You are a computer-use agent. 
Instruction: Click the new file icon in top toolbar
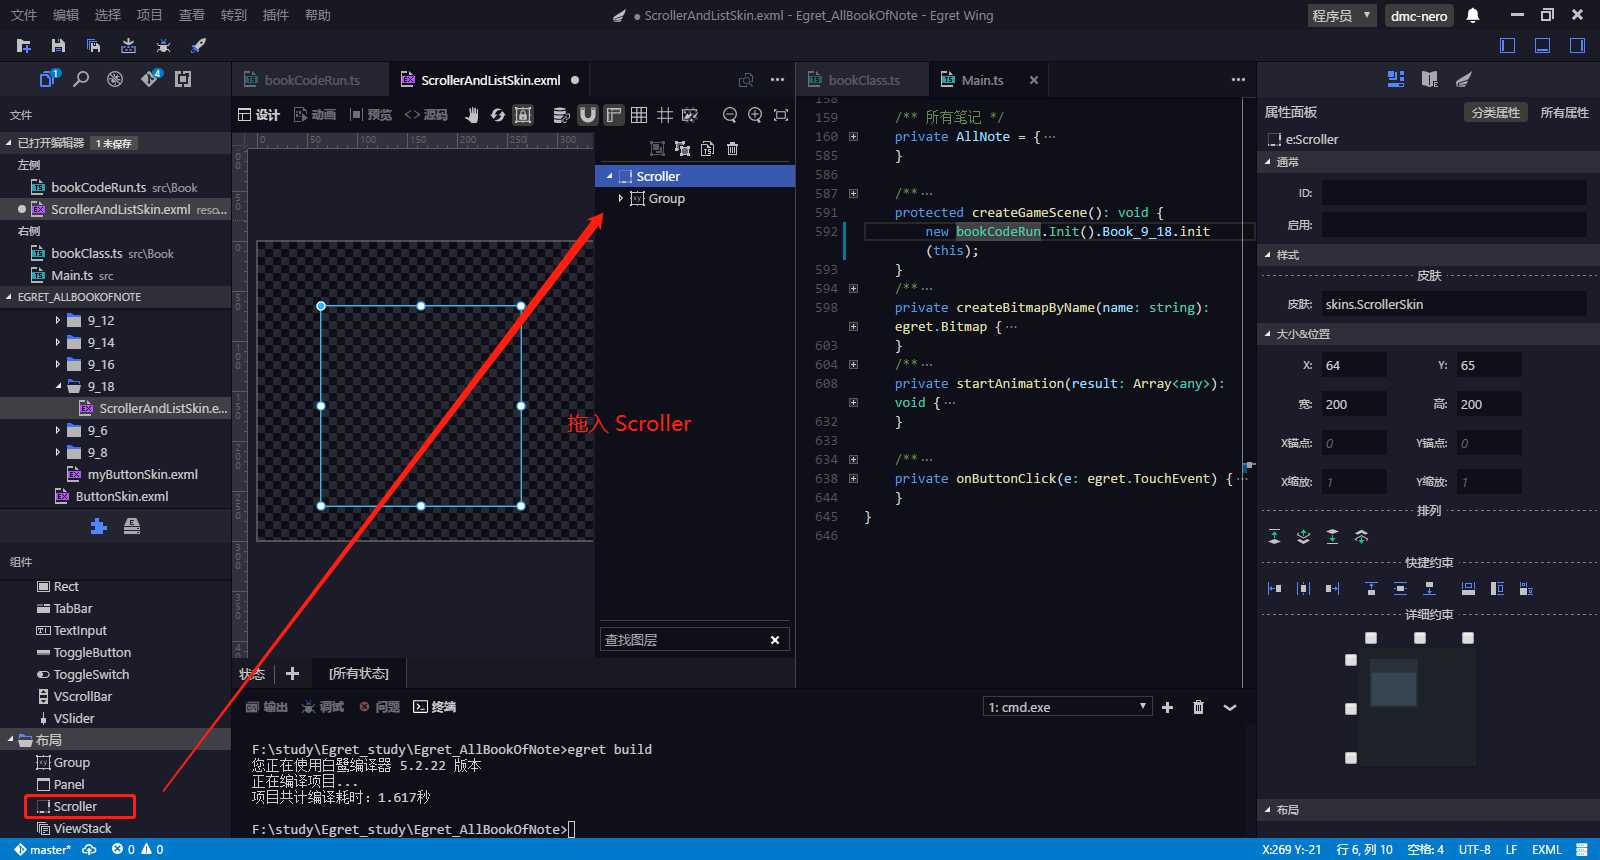24,46
